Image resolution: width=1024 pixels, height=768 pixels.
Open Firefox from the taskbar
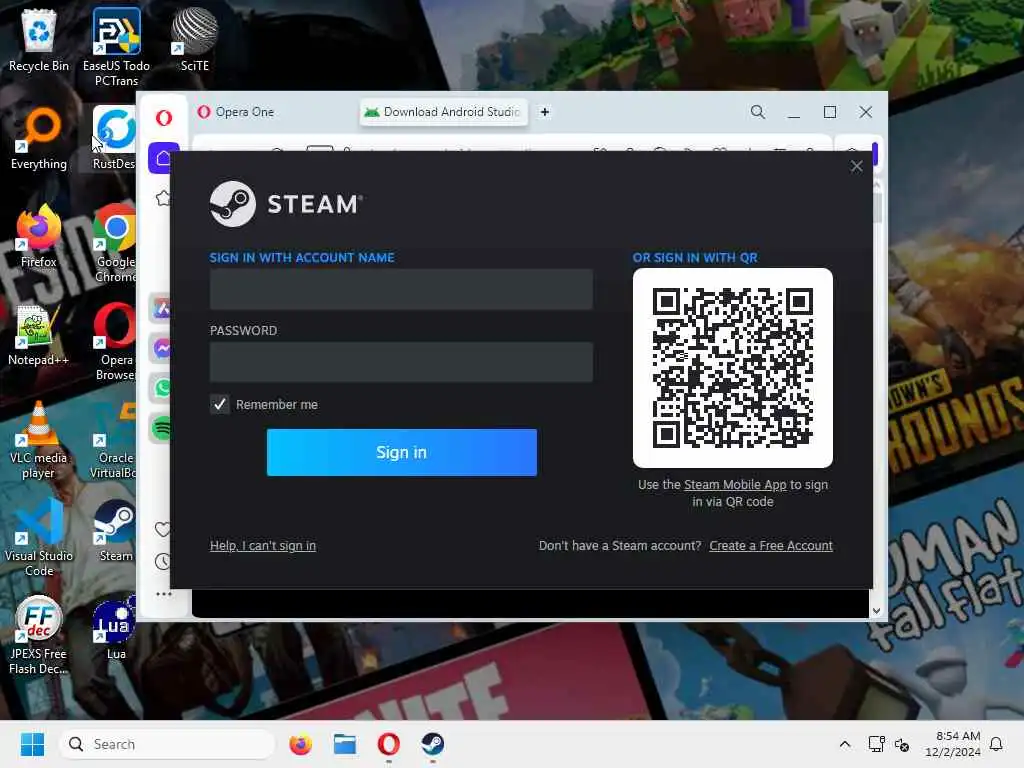pyautogui.click(x=300, y=744)
